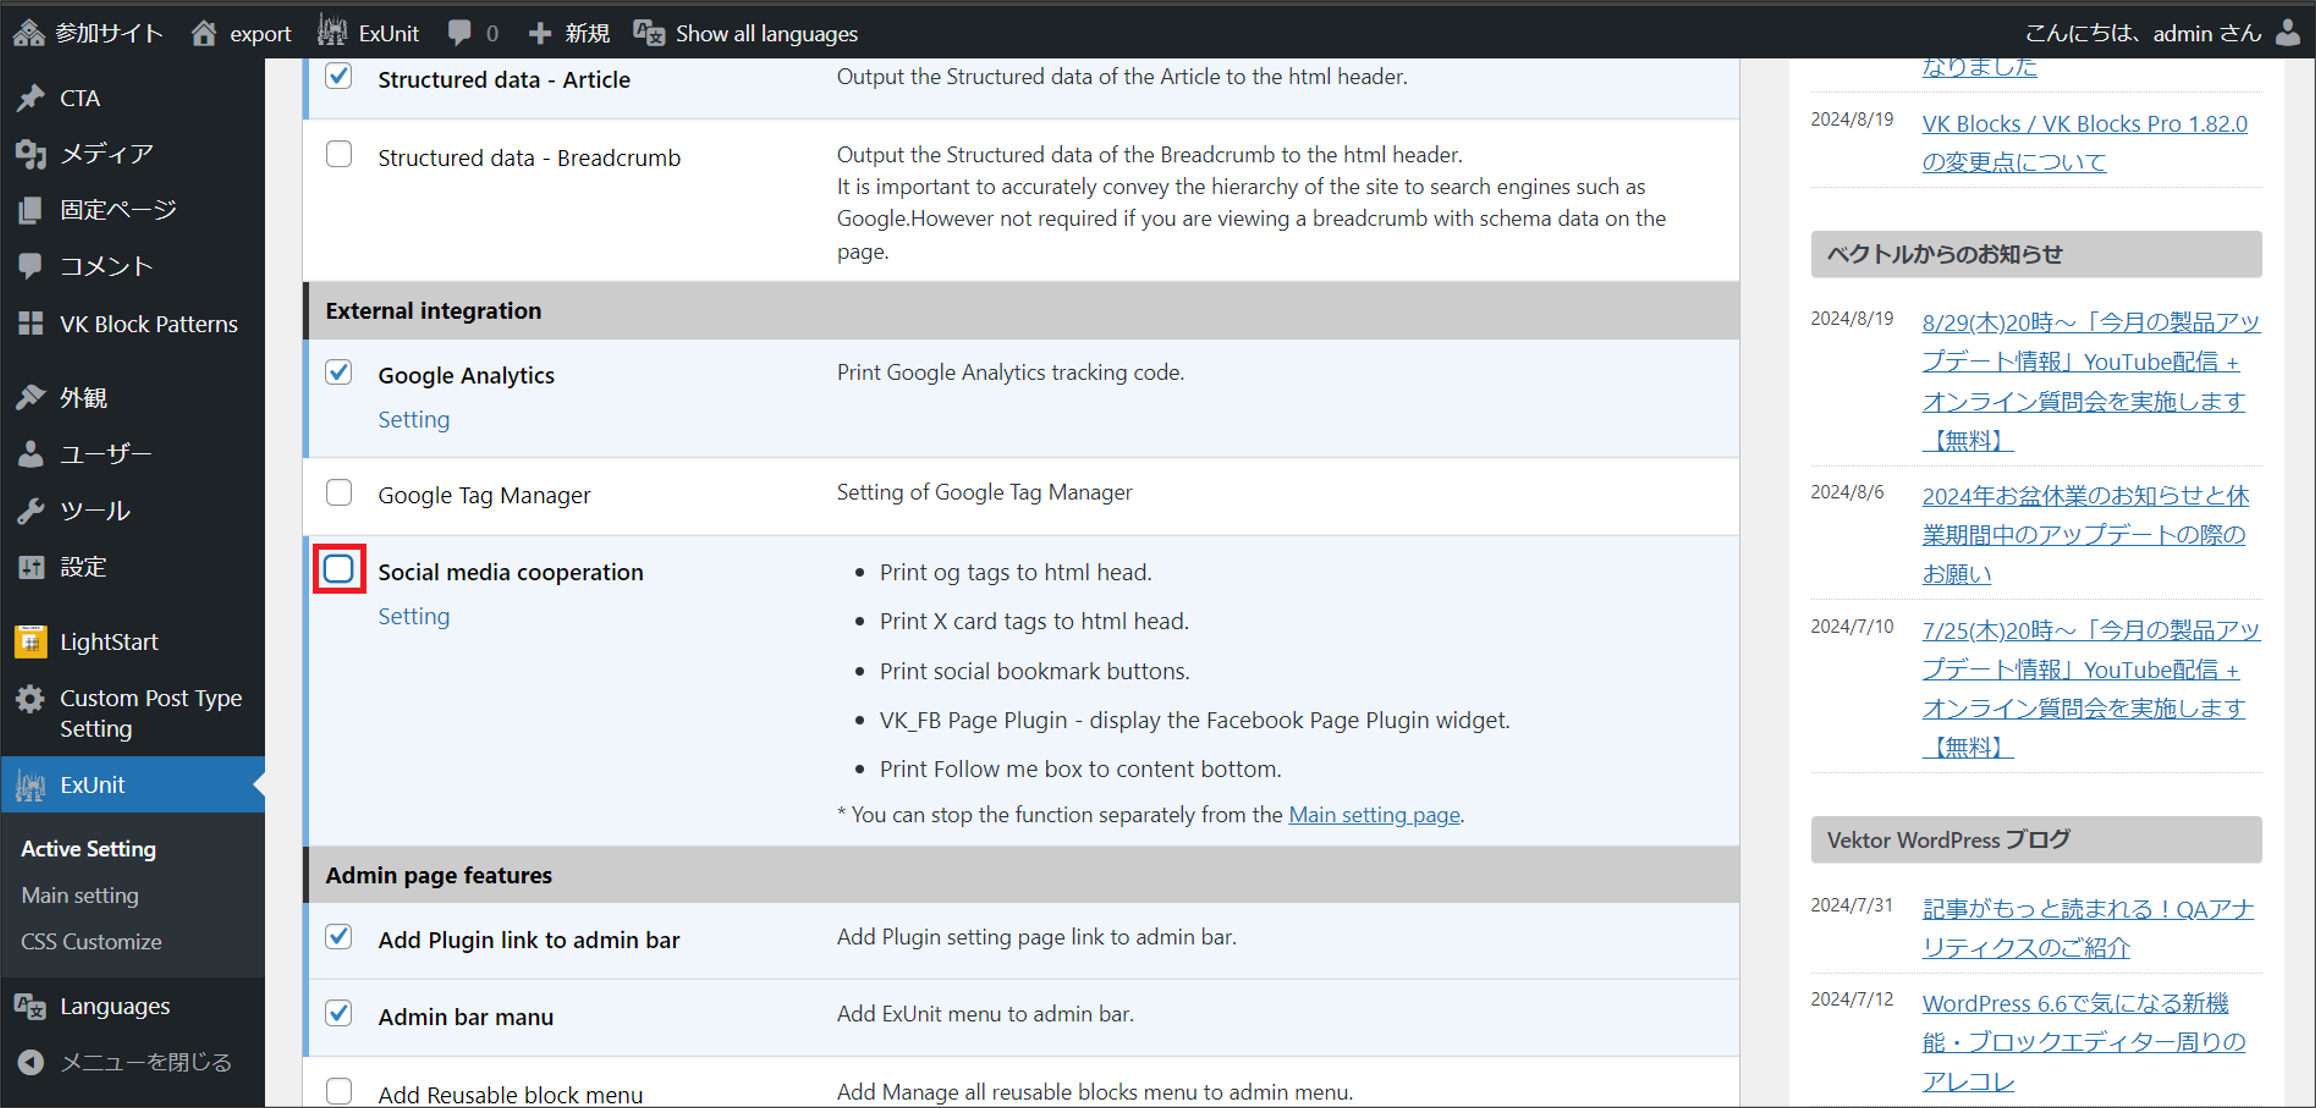Open Setting link under Google Analytics

(x=414, y=419)
